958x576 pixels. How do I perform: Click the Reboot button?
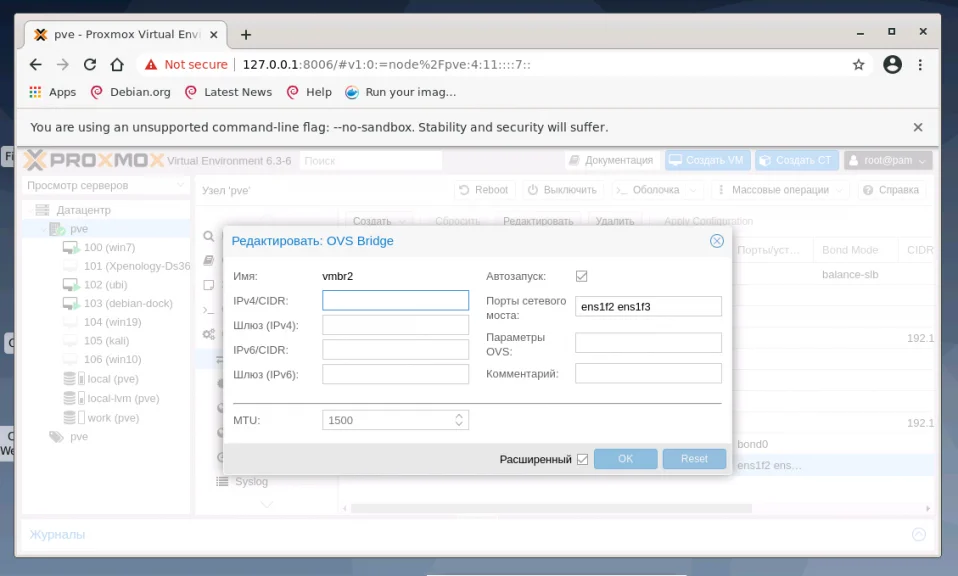coord(484,190)
